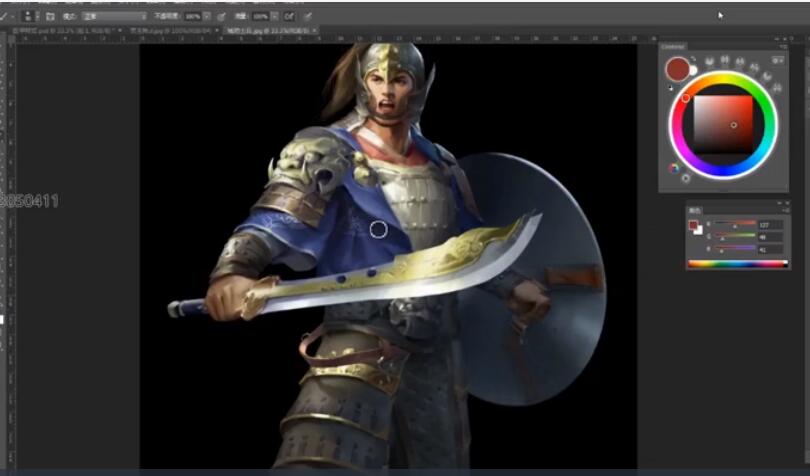
Task: Click the multicolor gamut icon below wheel
Action: pos(674,168)
